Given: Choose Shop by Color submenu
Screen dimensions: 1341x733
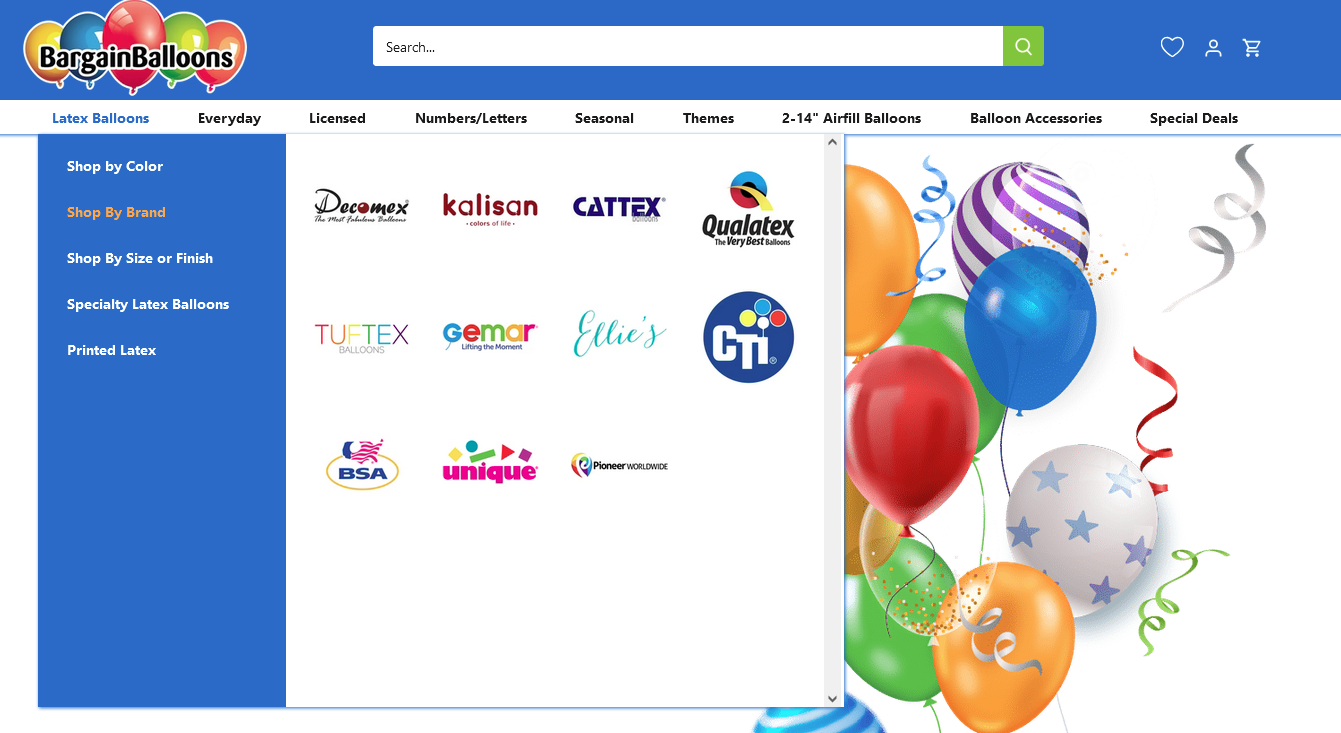Looking at the screenshot, I should click(x=115, y=166).
